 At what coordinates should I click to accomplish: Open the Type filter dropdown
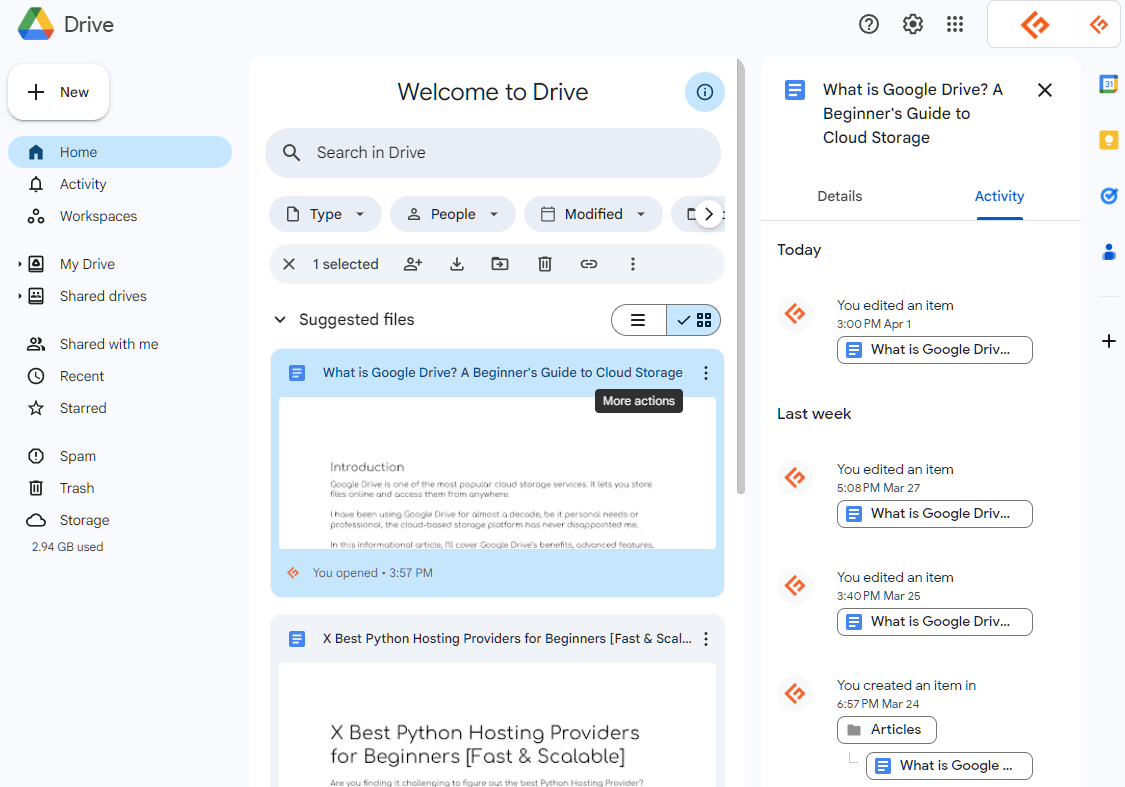[x=325, y=214]
